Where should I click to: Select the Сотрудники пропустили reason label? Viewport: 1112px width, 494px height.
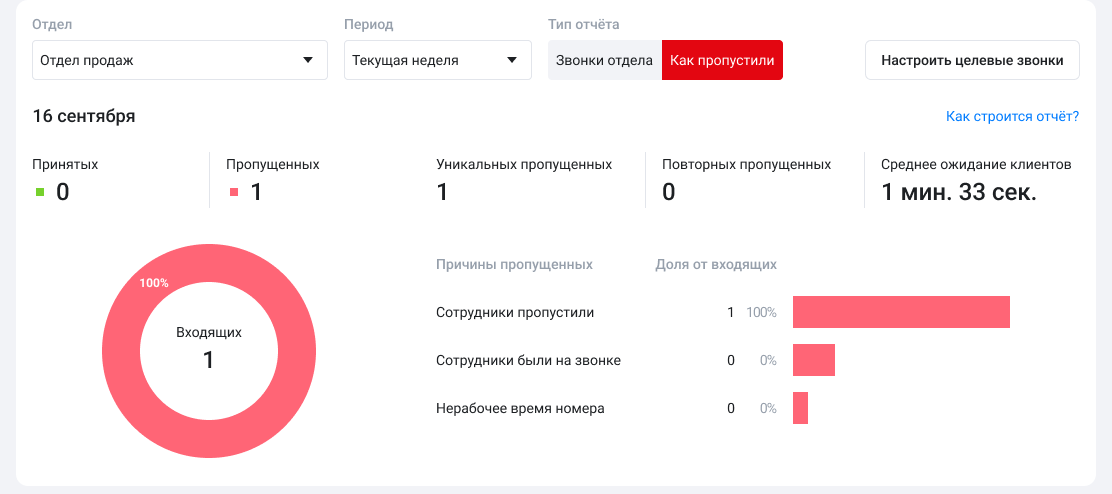click(515, 312)
